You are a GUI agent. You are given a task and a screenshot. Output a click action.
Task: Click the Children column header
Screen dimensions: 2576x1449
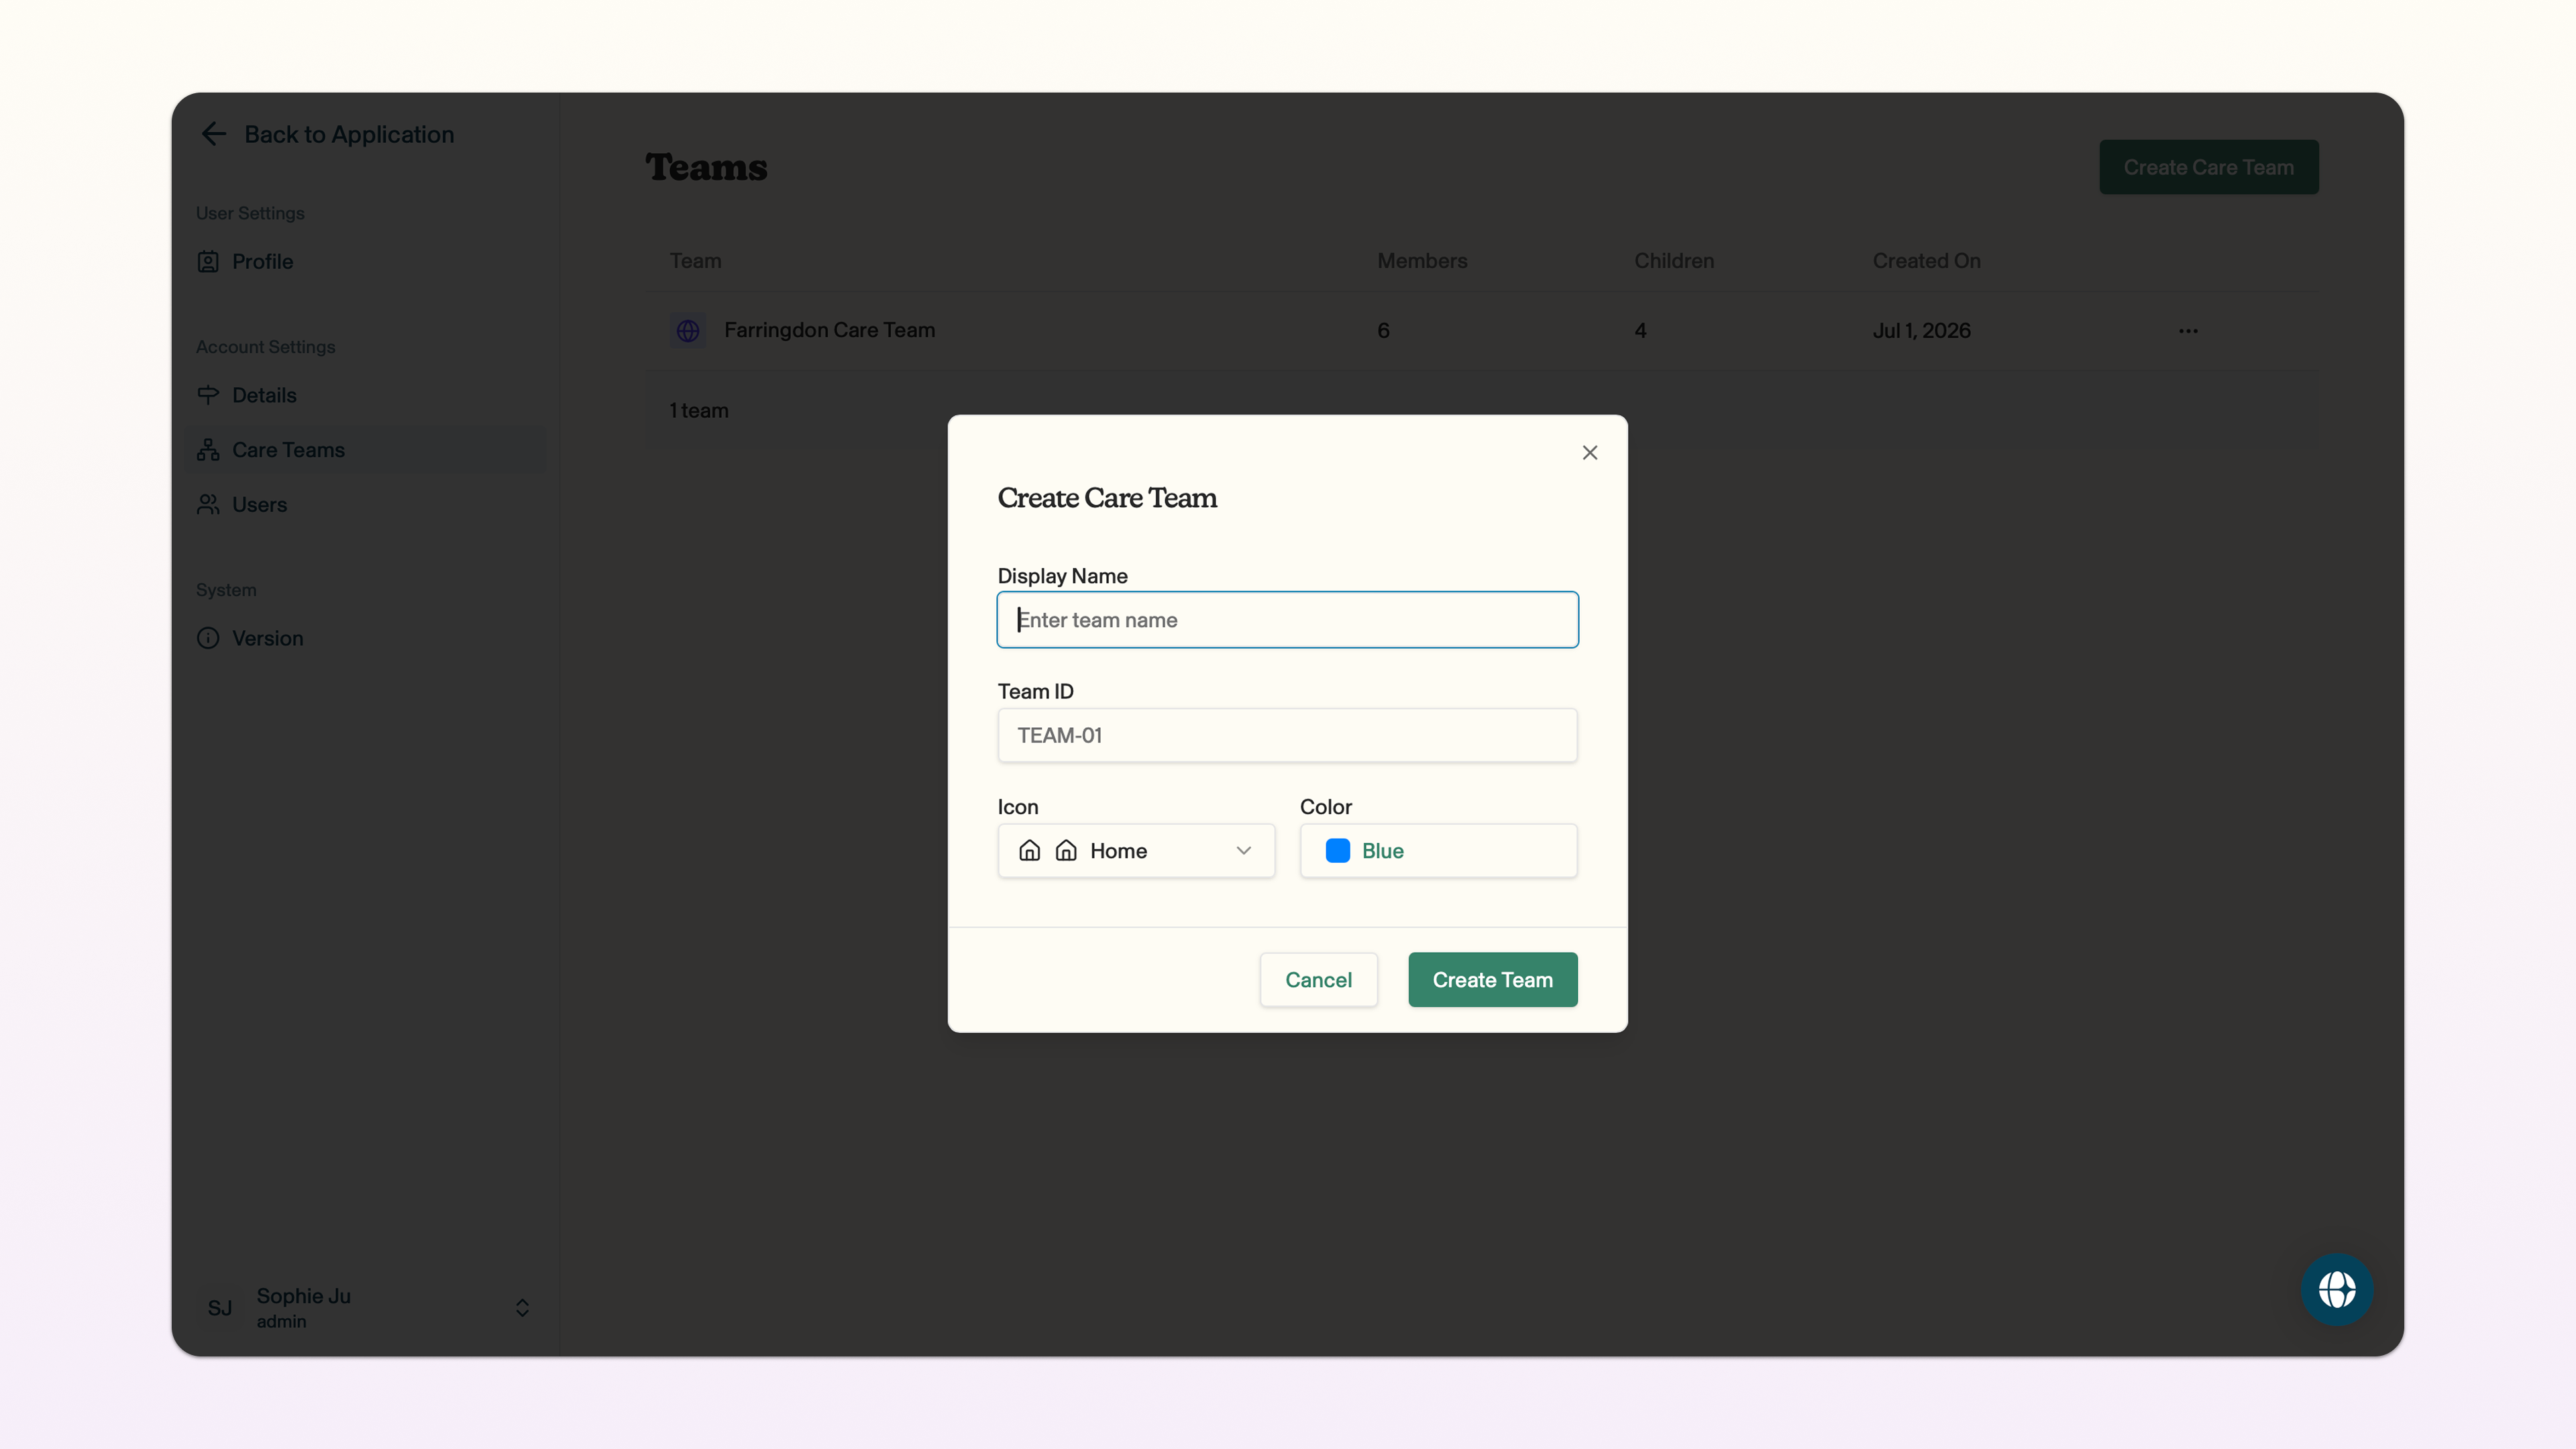point(1674,261)
